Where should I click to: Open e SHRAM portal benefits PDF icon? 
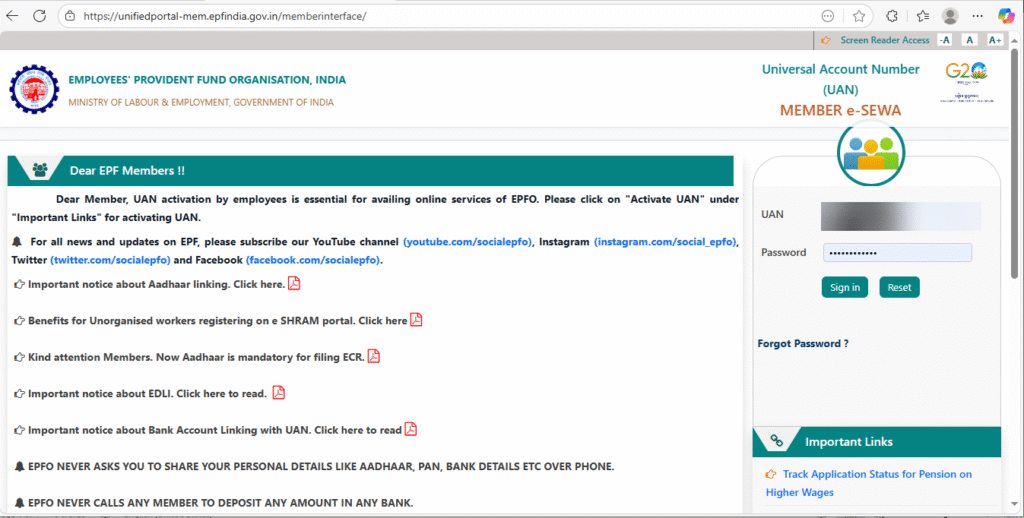pos(416,320)
